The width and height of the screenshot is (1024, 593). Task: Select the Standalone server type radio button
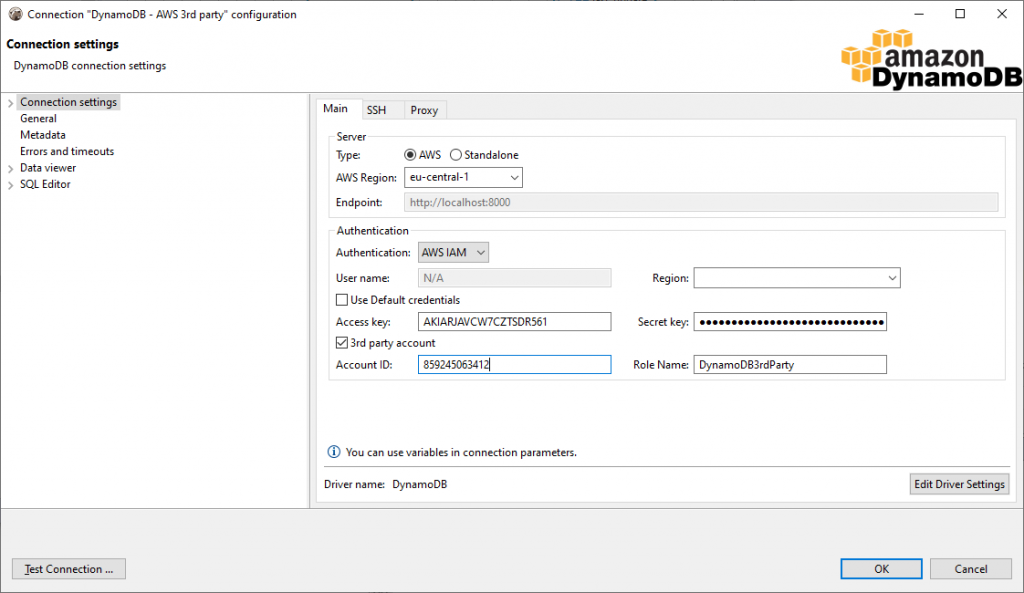click(x=456, y=155)
